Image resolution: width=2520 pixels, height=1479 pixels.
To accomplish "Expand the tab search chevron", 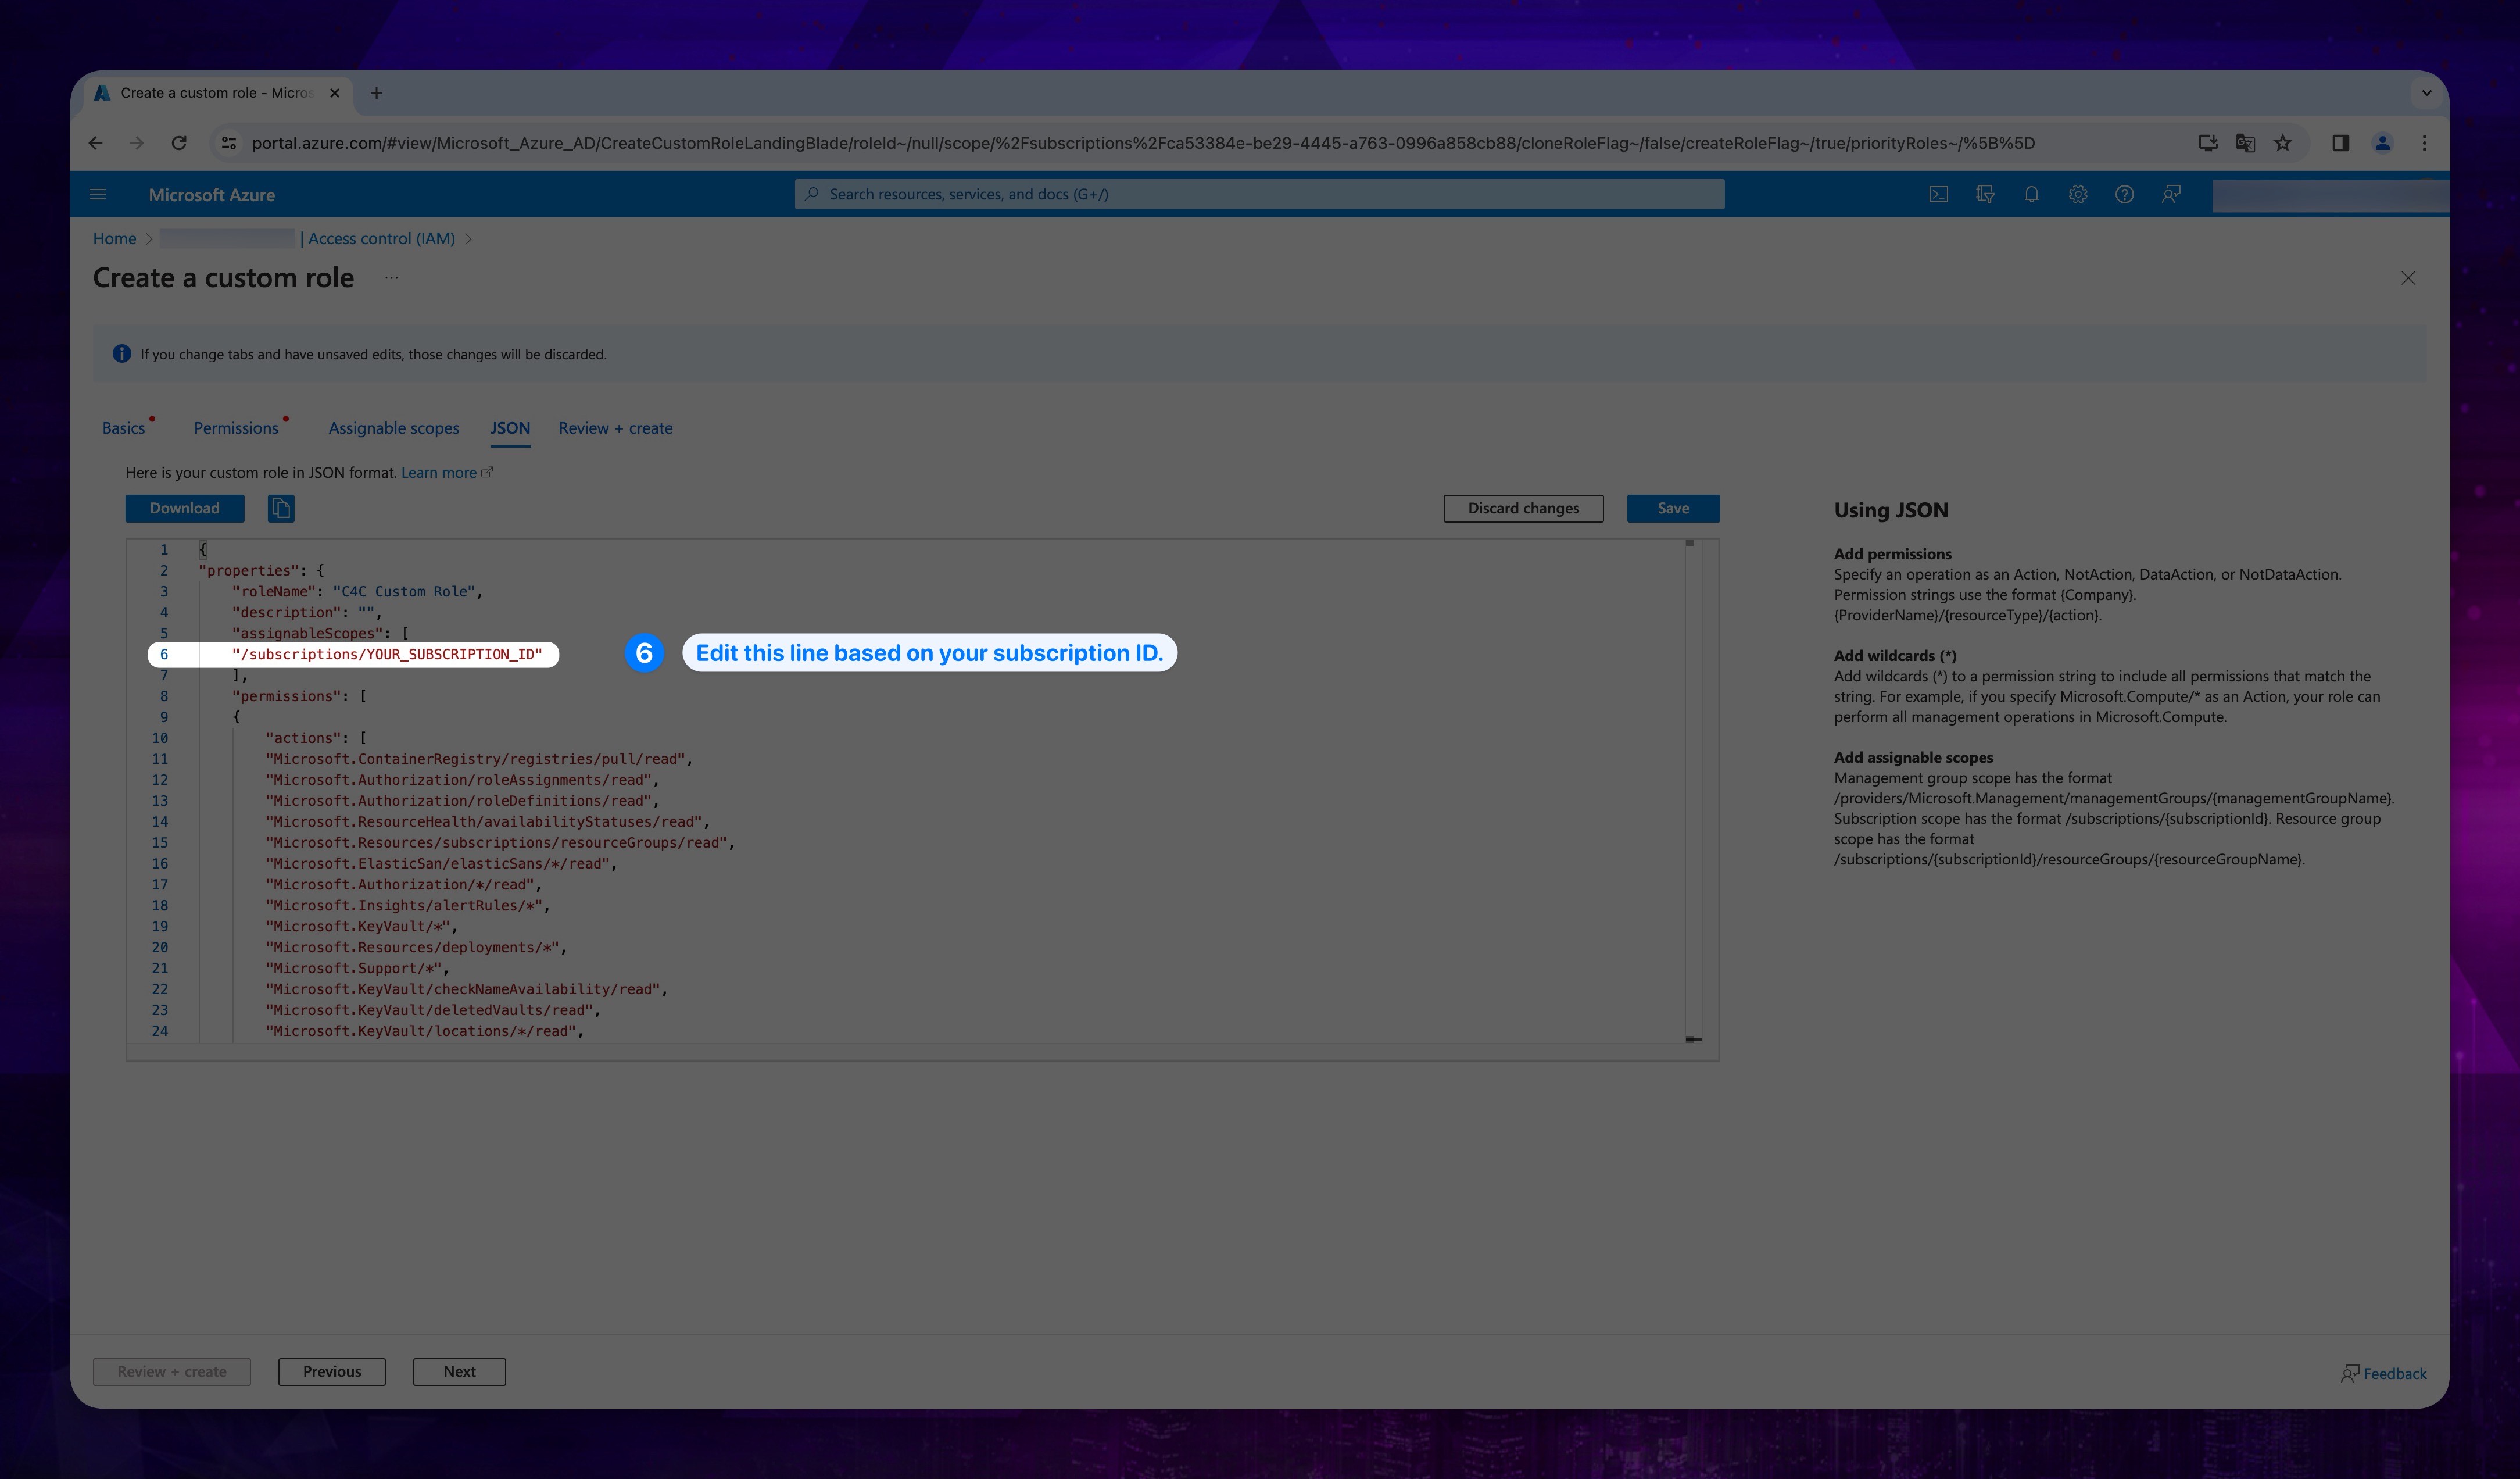I will 2426,93.
